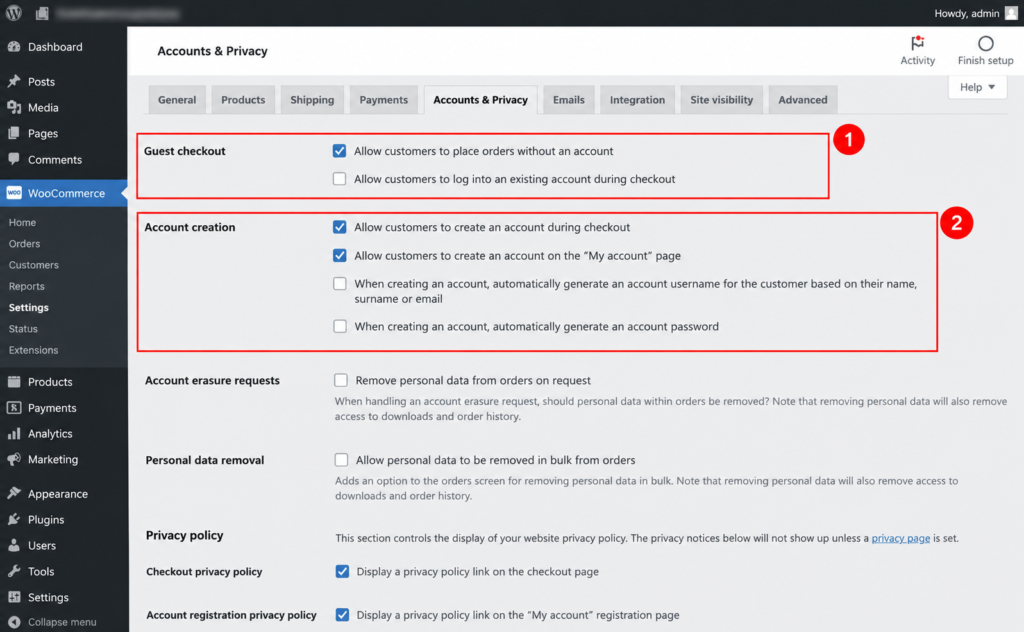Image resolution: width=1024 pixels, height=632 pixels.
Task: Open the Shipping tab
Action: click(312, 100)
